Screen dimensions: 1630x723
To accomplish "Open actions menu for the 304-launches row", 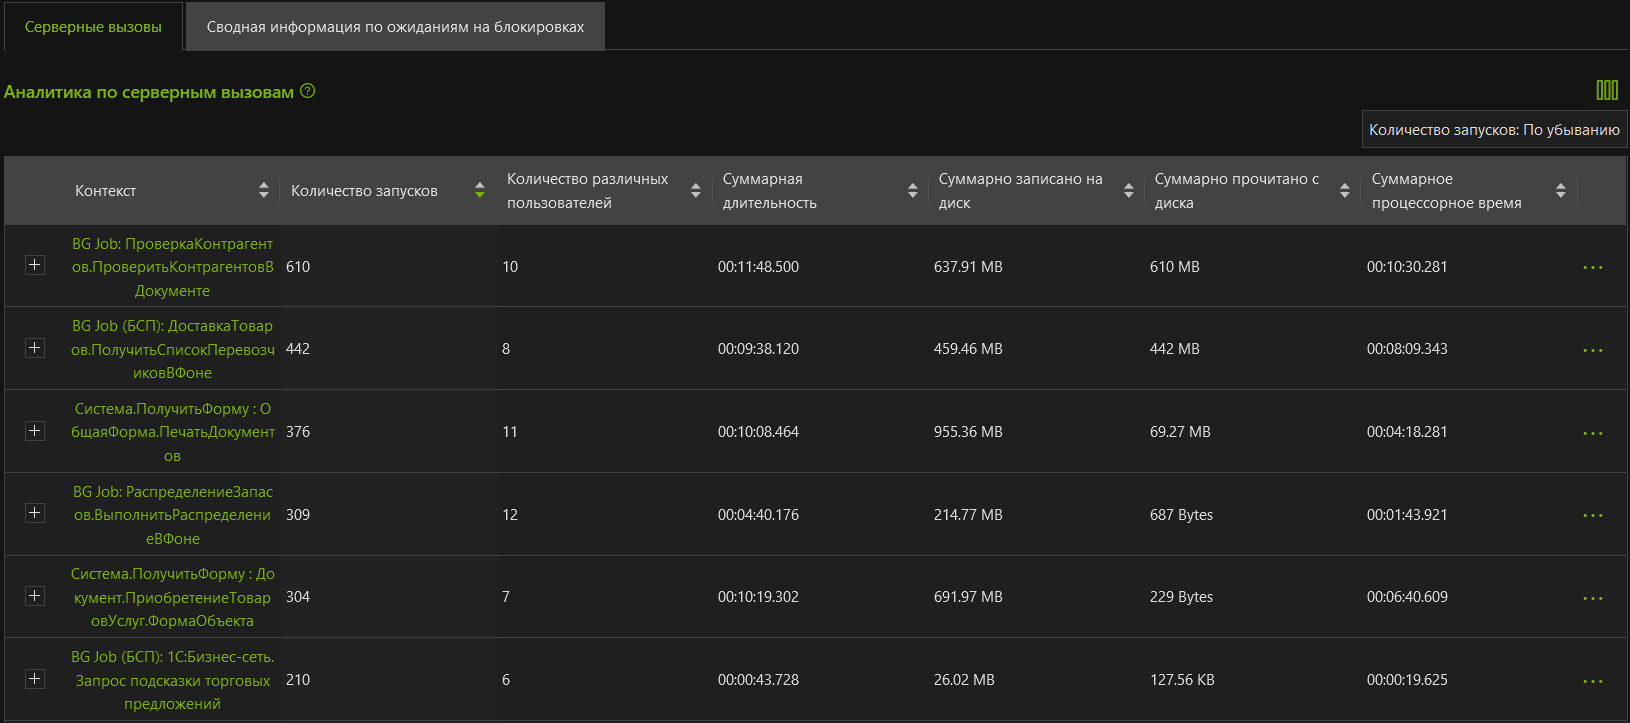I will tap(1592, 598).
